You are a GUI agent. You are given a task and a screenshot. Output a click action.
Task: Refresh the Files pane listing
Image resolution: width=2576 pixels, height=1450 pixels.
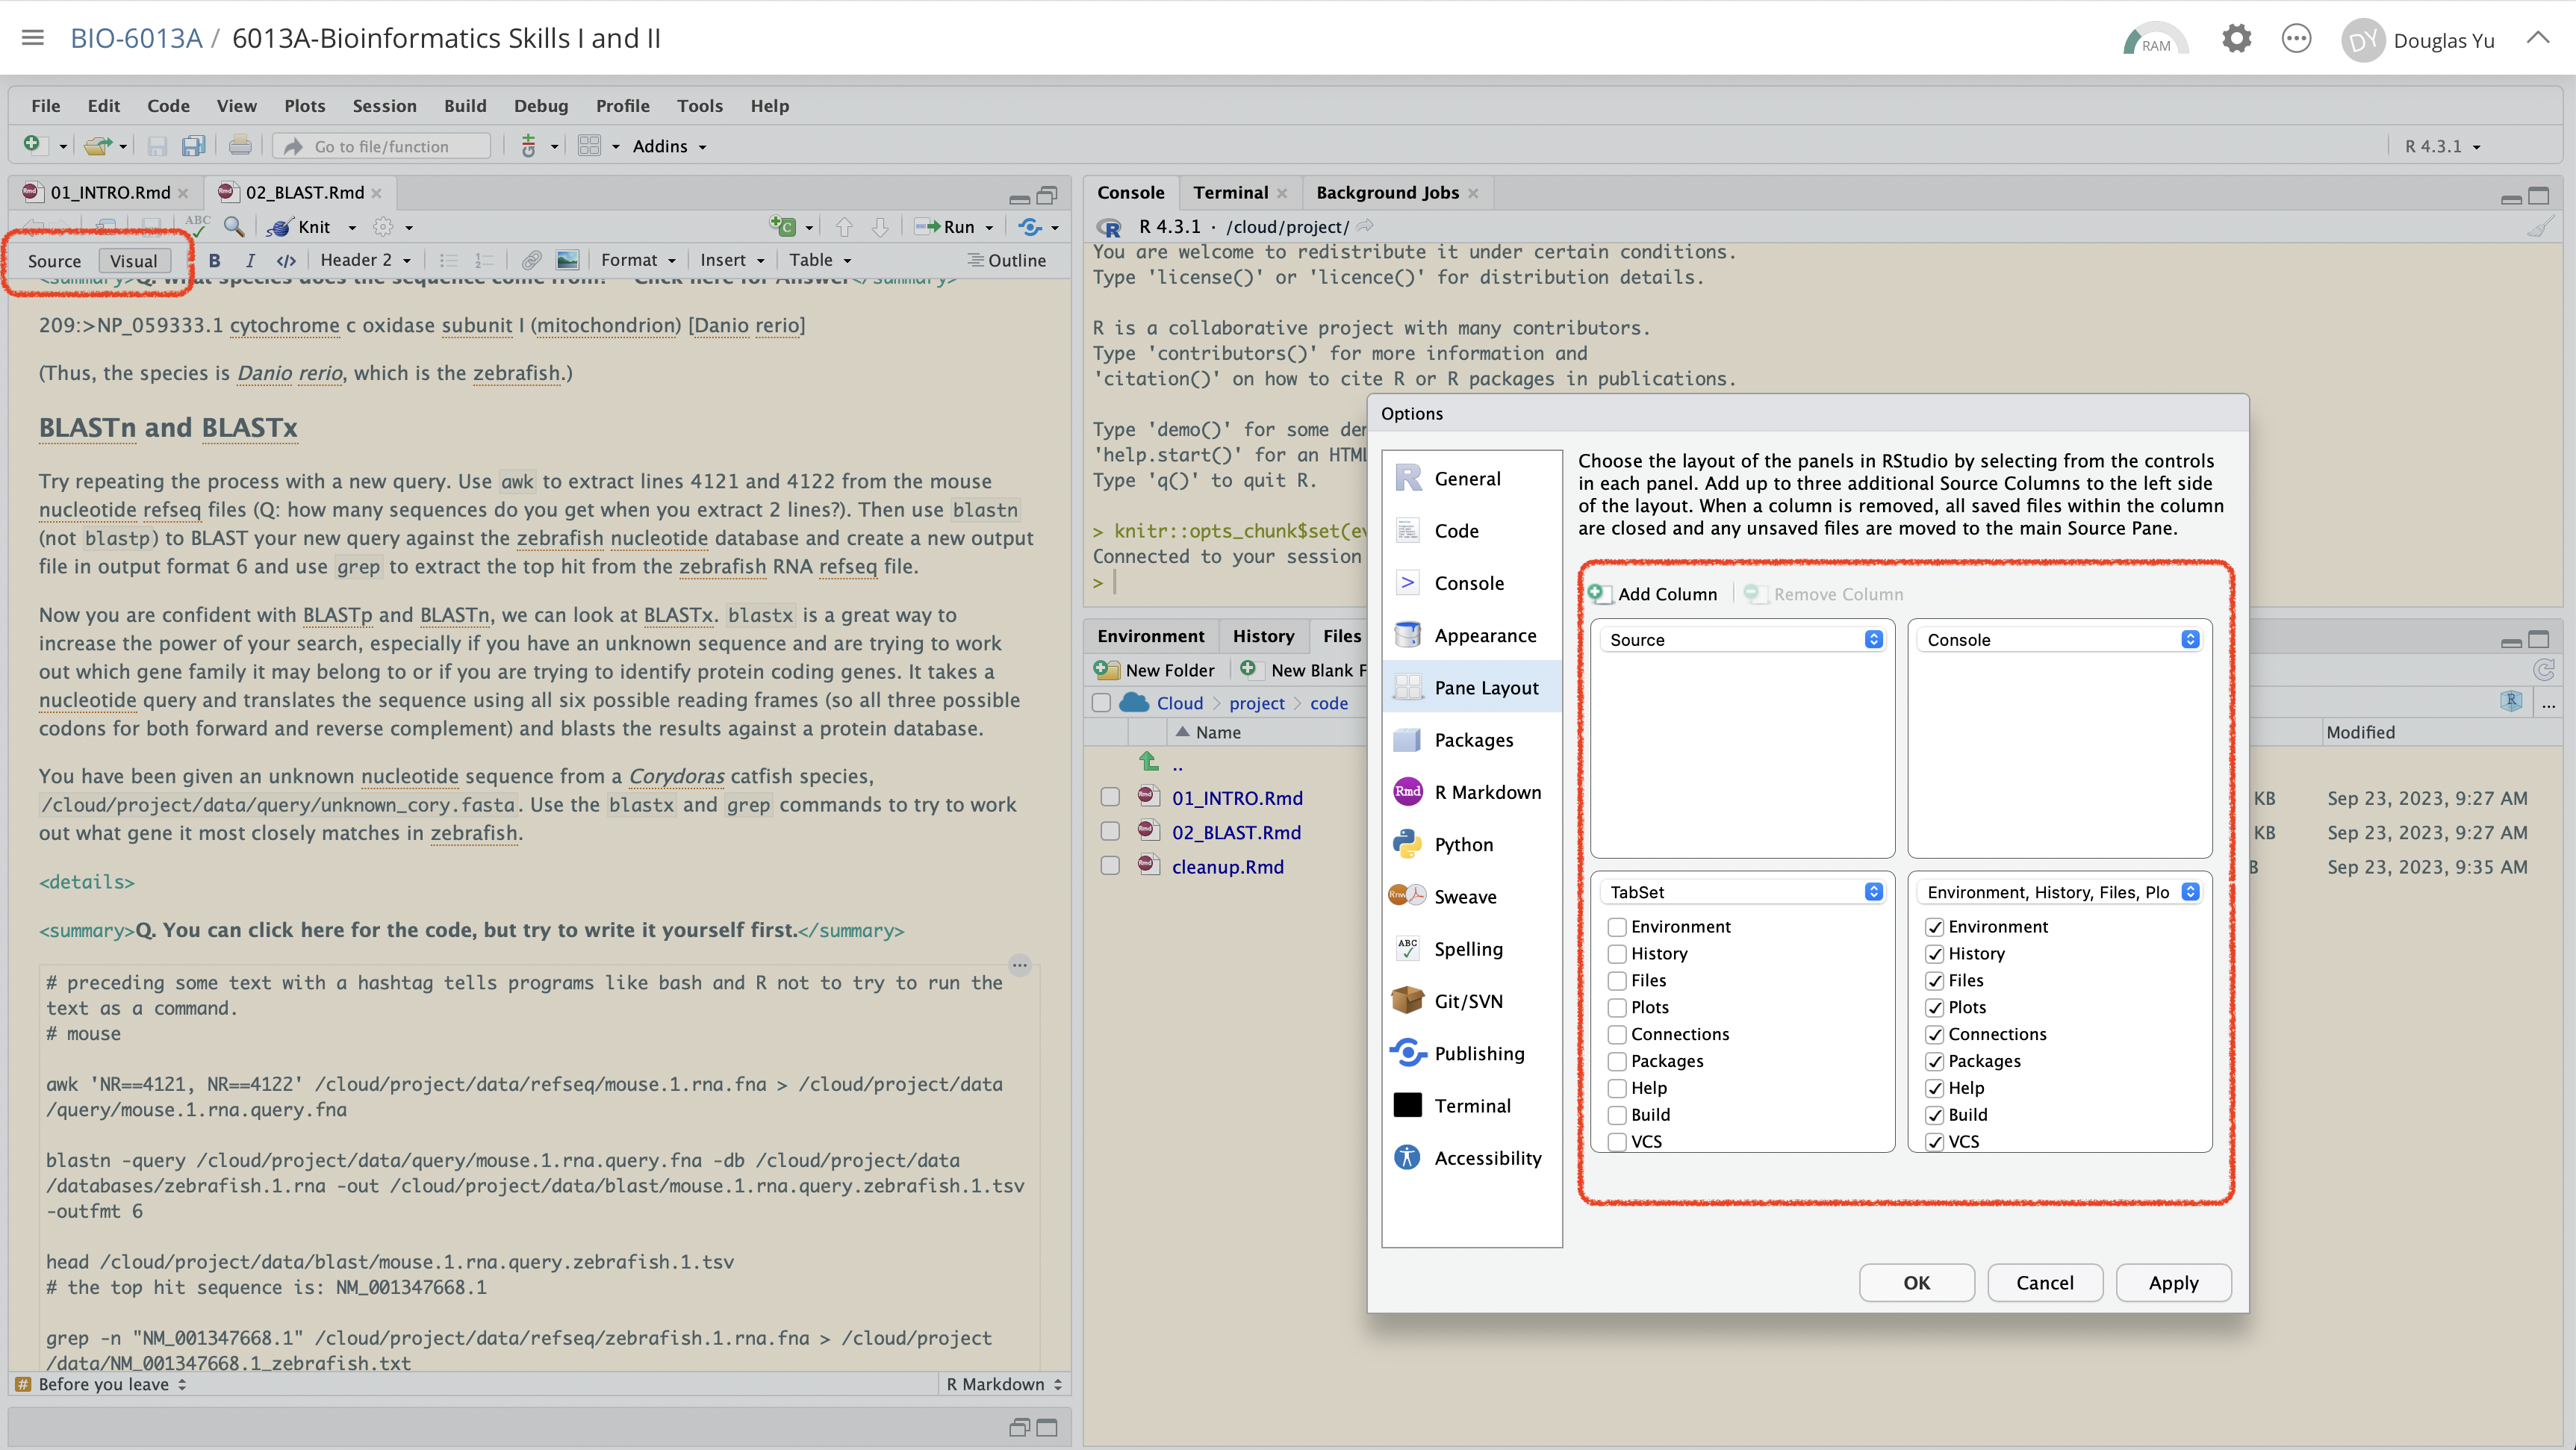pos(2544,670)
